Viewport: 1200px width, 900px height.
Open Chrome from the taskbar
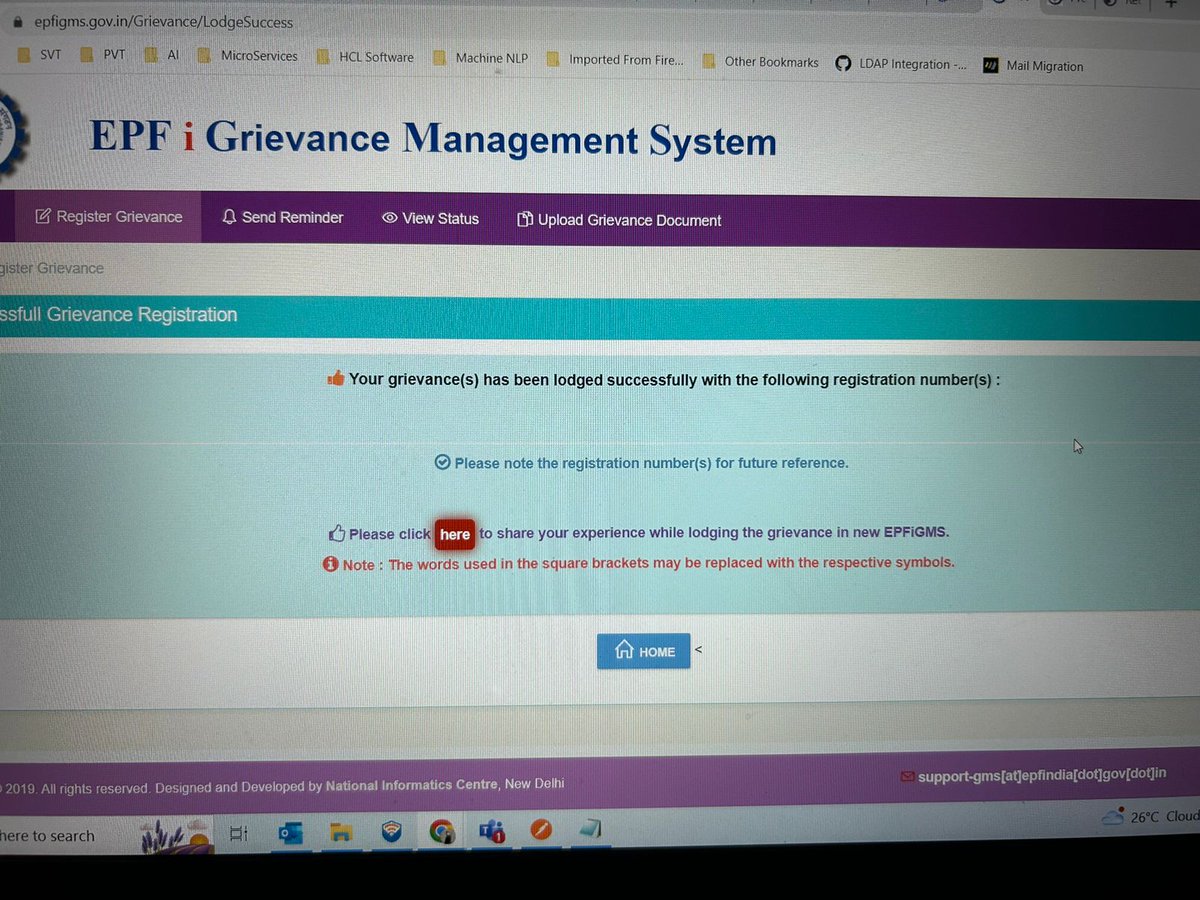(x=441, y=832)
